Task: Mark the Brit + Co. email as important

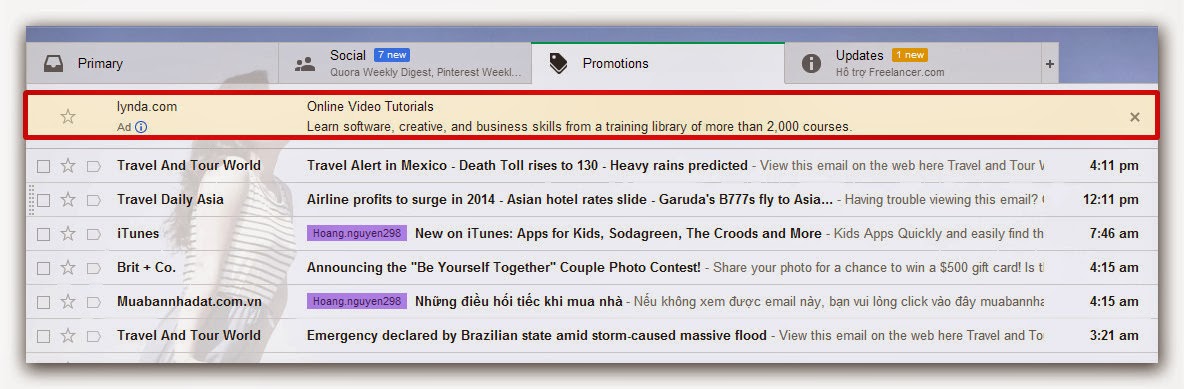Action: 94,267
